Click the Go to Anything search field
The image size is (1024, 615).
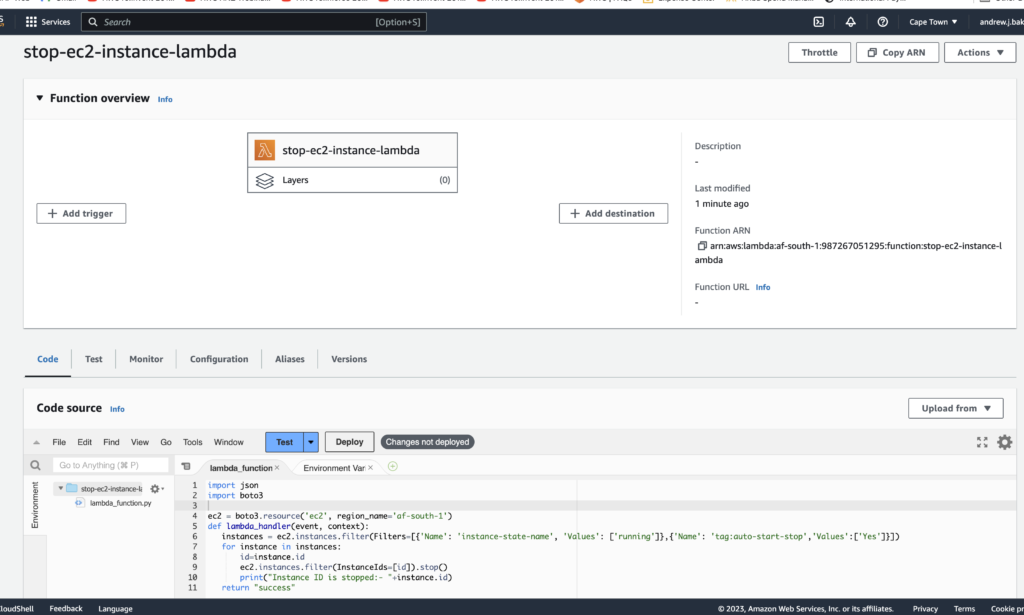[110, 466]
